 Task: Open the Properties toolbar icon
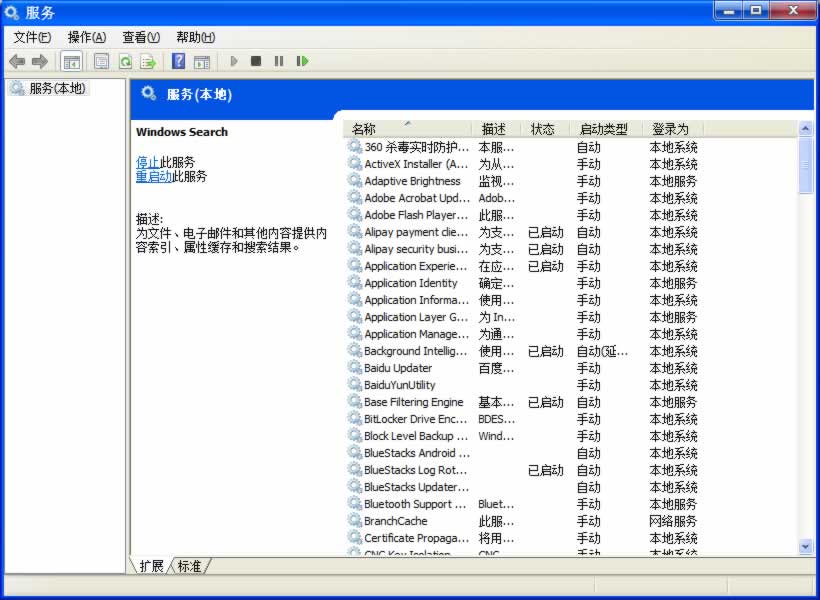coord(101,62)
